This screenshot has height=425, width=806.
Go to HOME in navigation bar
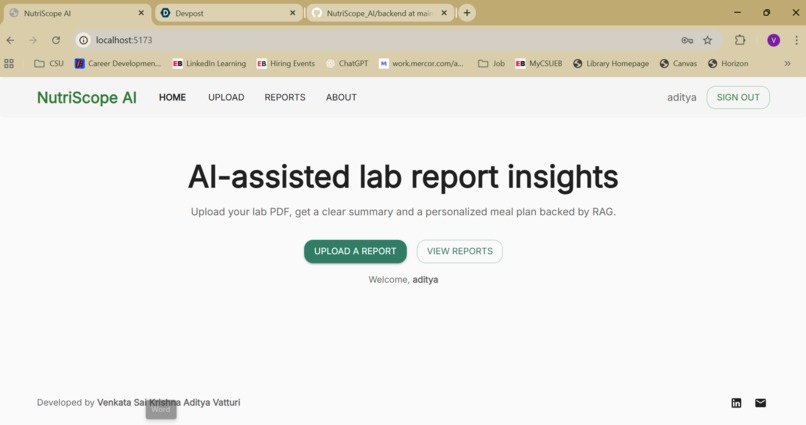coord(172,97)
